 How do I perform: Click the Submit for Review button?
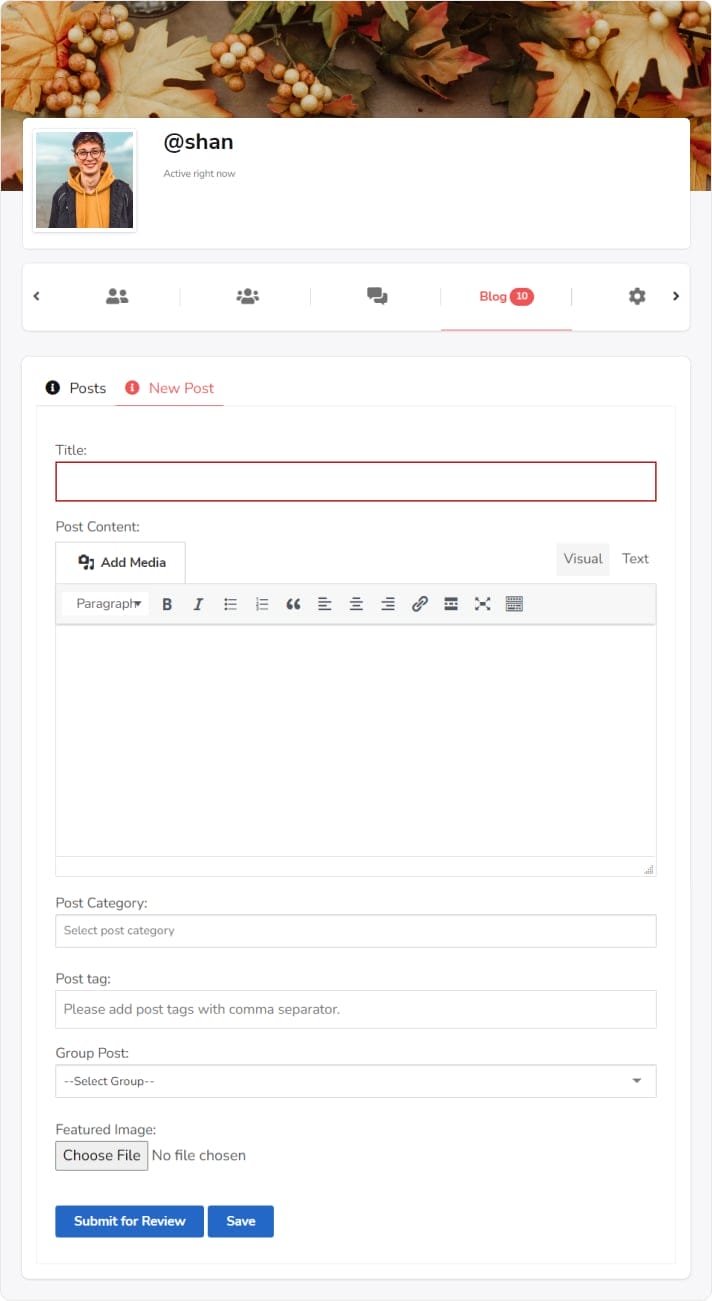(129, 1221)
